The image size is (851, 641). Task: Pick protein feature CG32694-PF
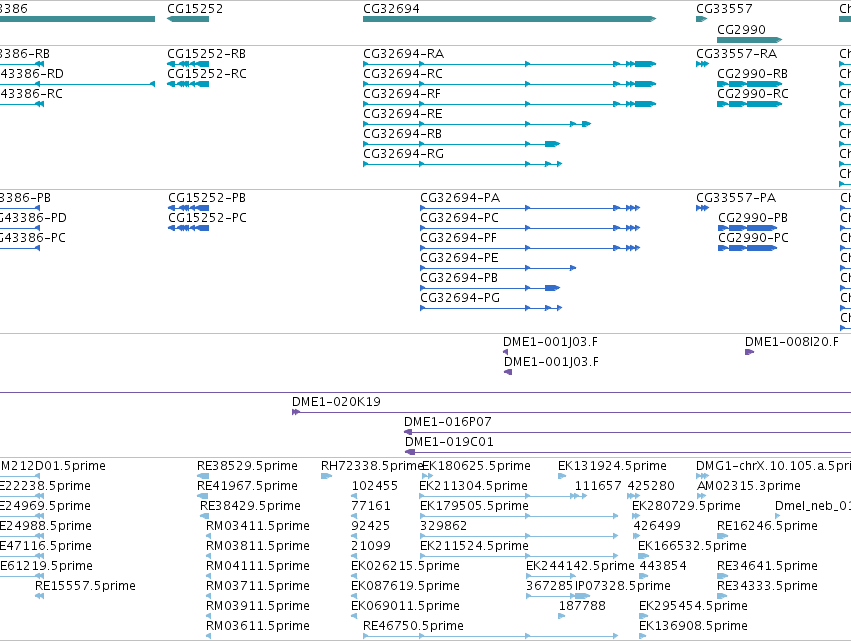[x=459, y=238]
